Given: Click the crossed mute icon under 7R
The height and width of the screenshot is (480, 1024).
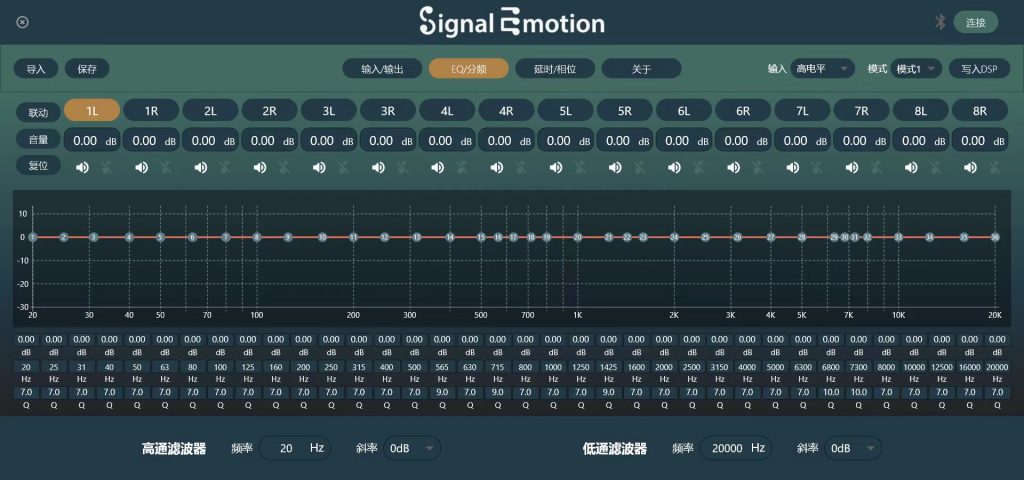Looking at the screenshot, I should tap(876, 168).
